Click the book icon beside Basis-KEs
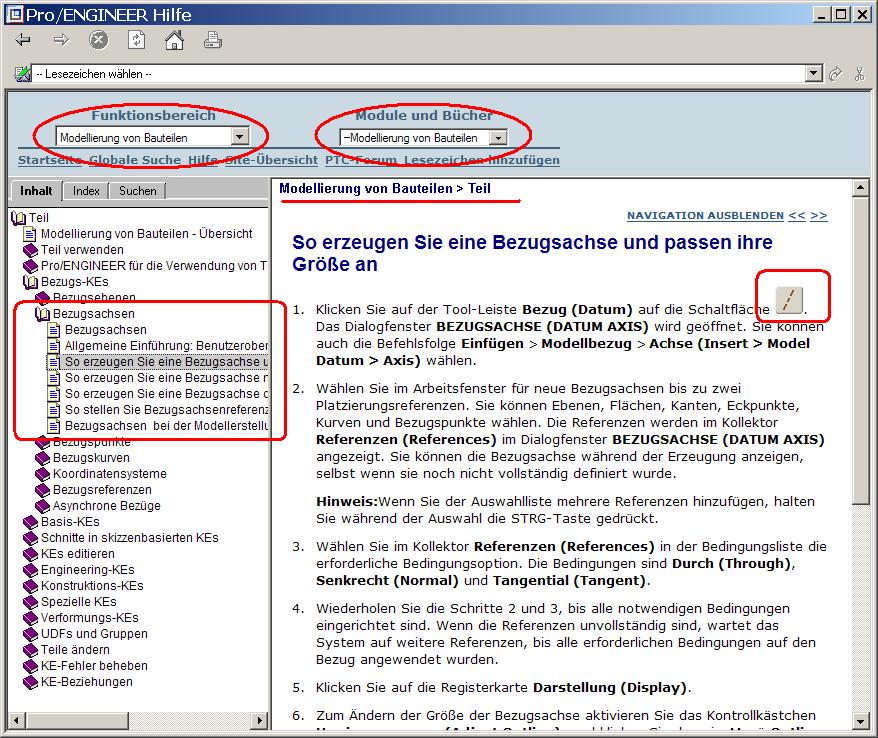 click(x=30, y=522)
